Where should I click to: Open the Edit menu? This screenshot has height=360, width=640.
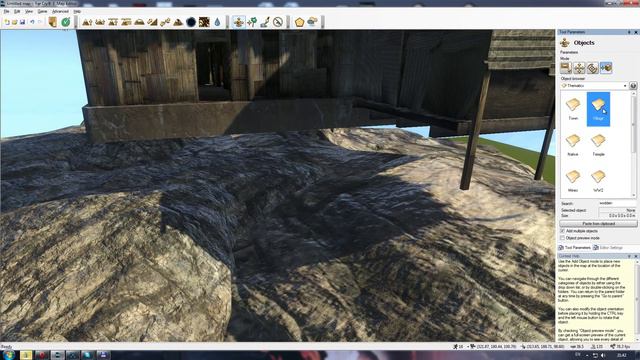point(17,11)
